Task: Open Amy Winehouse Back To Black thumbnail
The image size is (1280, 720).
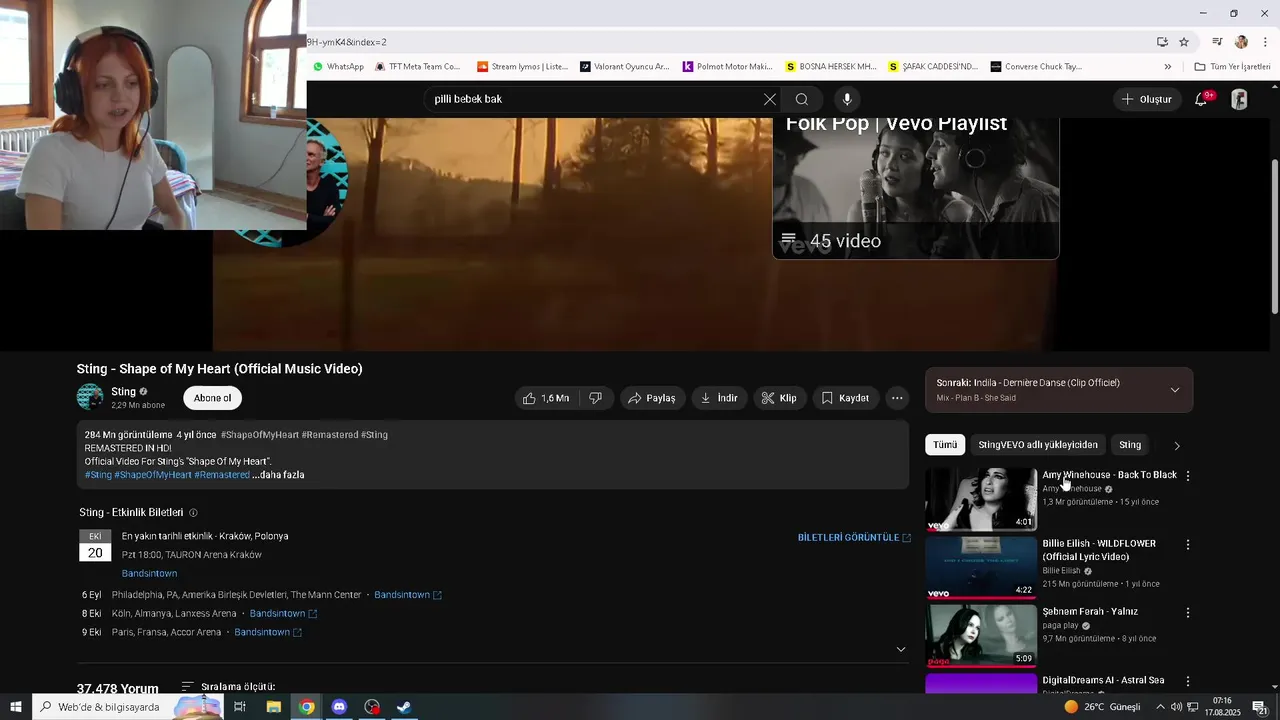Action: pyautogui.click(x=980, y=498)
